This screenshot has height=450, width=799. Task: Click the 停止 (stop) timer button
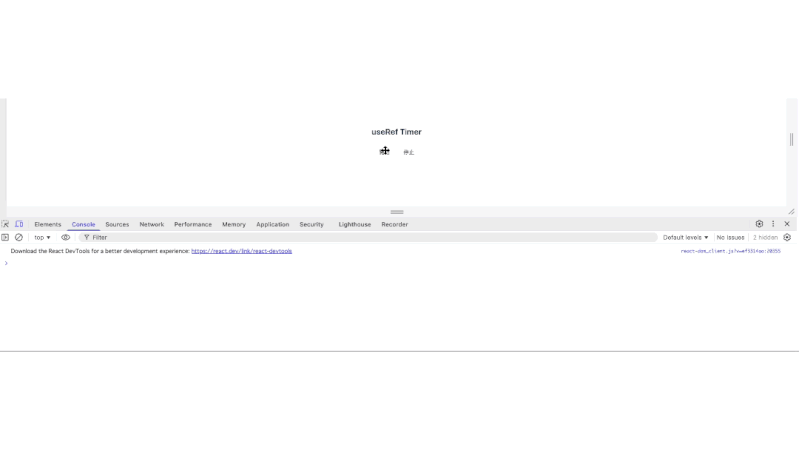coord(408,152)
